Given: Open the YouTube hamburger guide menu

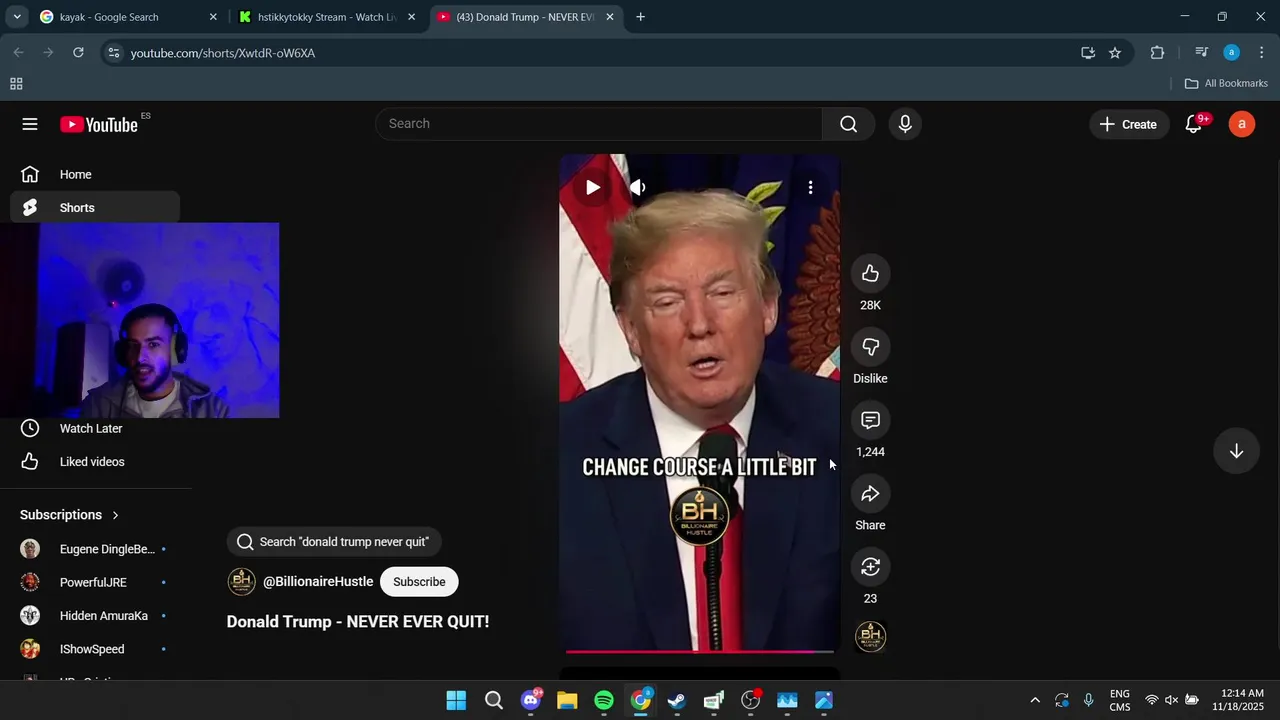Looking at the screenshot, I should (30, 124).
